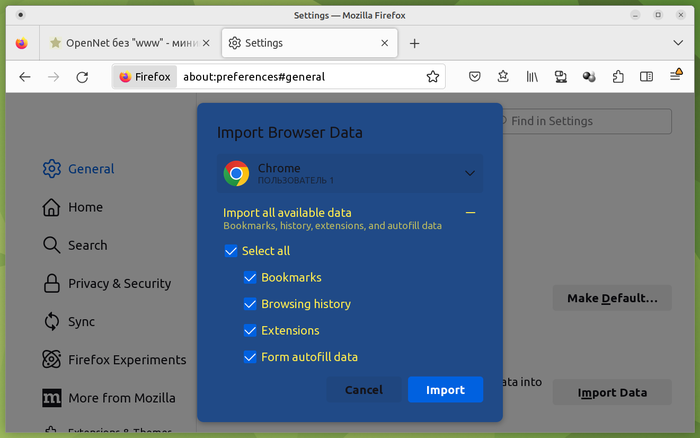Viewport: 700px width, 438px height.
Task: Open the Chrome browser profile dropdown
Action: coord(350,174)
